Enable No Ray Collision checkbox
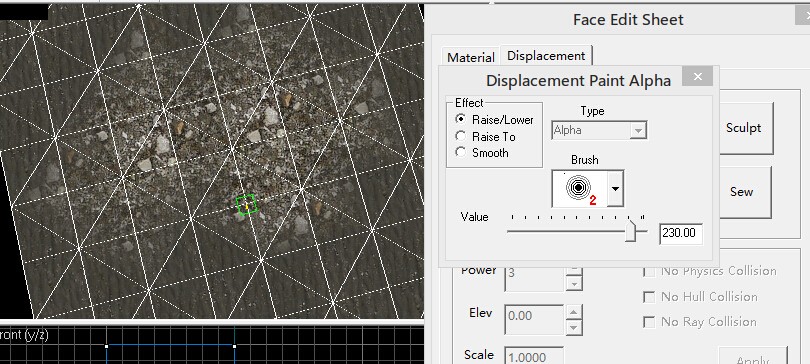810x364 pixels. pos(649,322)
